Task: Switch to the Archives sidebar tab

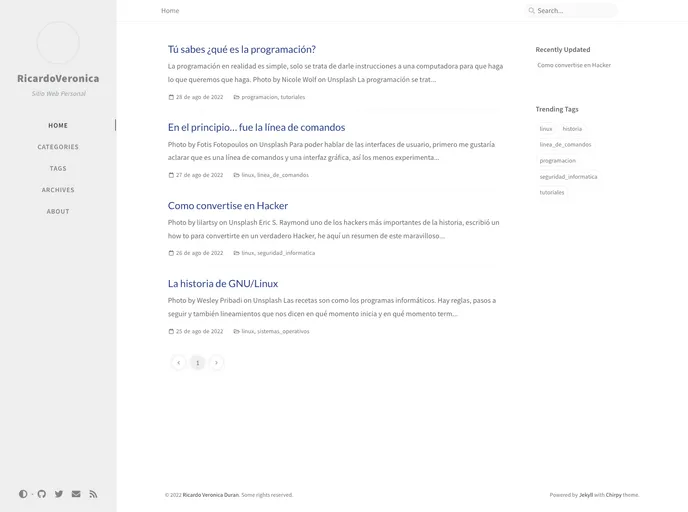Action: pyautogui.click(x=58, y=190)
